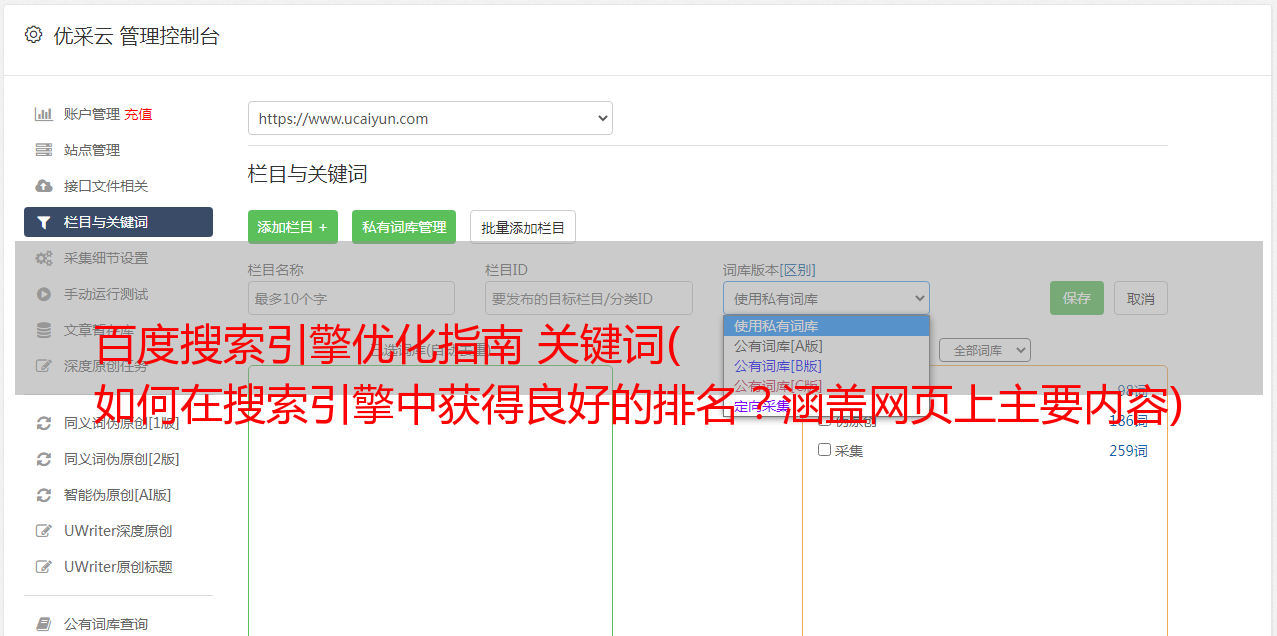Click the green 保存 button
1277x636 pixels.
click(x=1077, y=298)
